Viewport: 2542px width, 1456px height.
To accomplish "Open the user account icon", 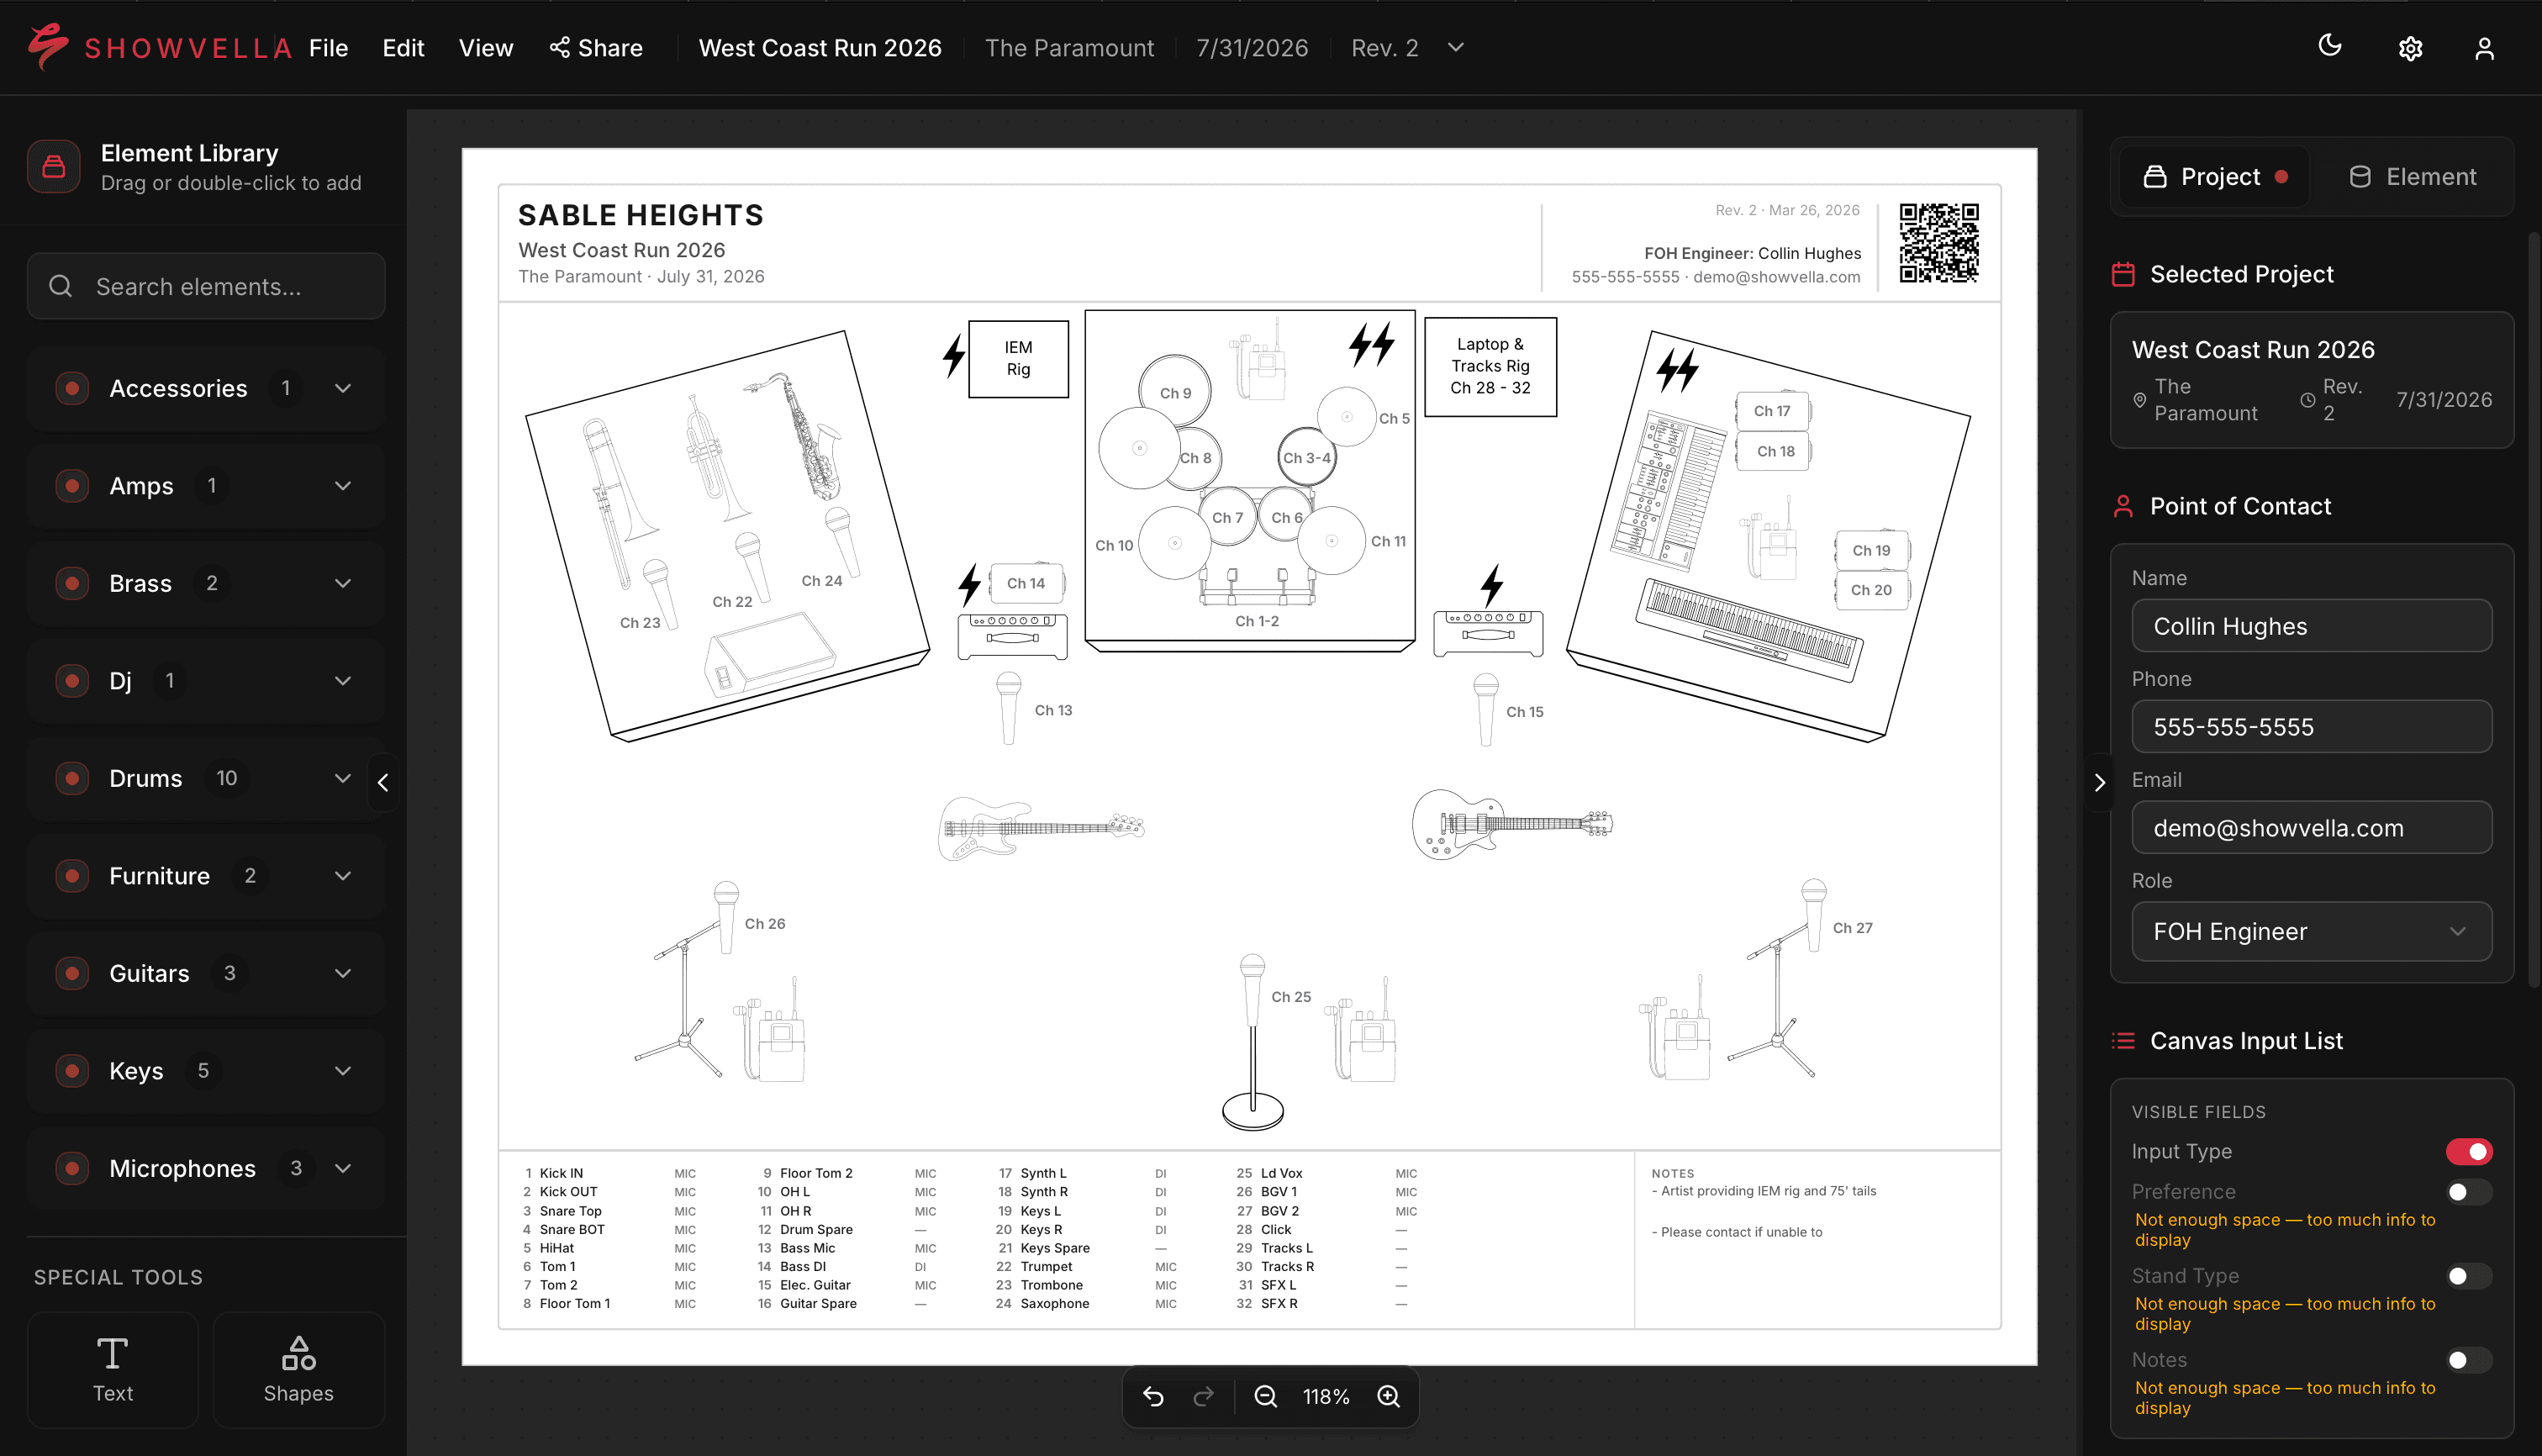I will pos(2487,47).
